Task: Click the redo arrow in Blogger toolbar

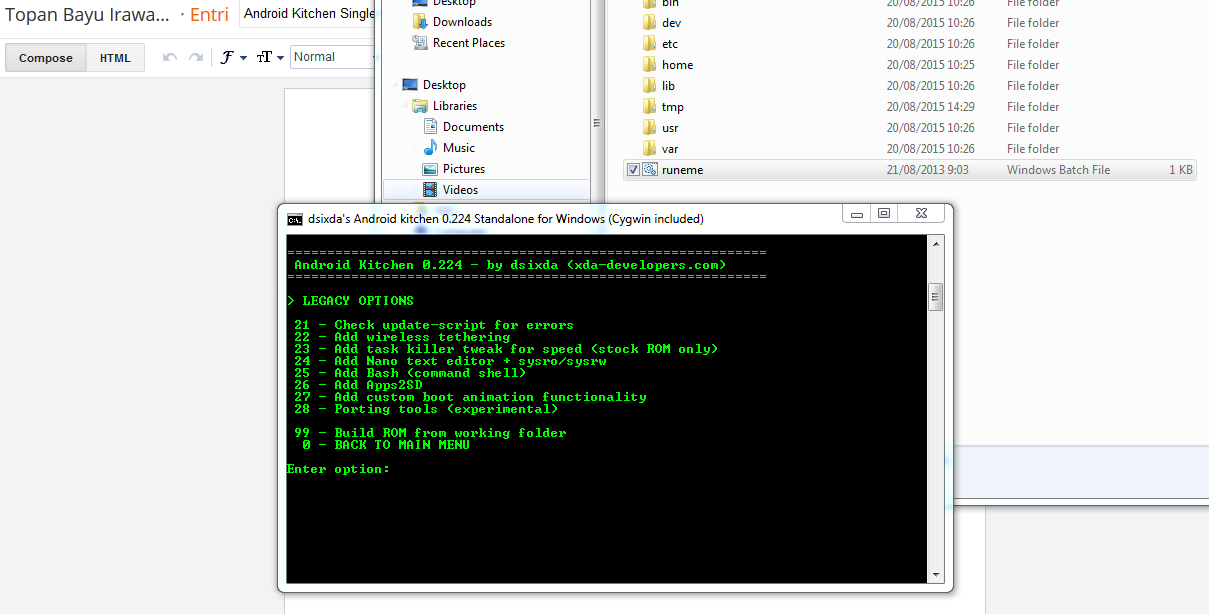Action: tap(196, 58)
